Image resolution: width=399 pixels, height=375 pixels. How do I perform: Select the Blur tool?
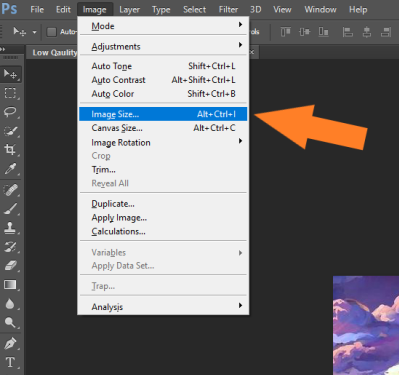coord(11,304)
